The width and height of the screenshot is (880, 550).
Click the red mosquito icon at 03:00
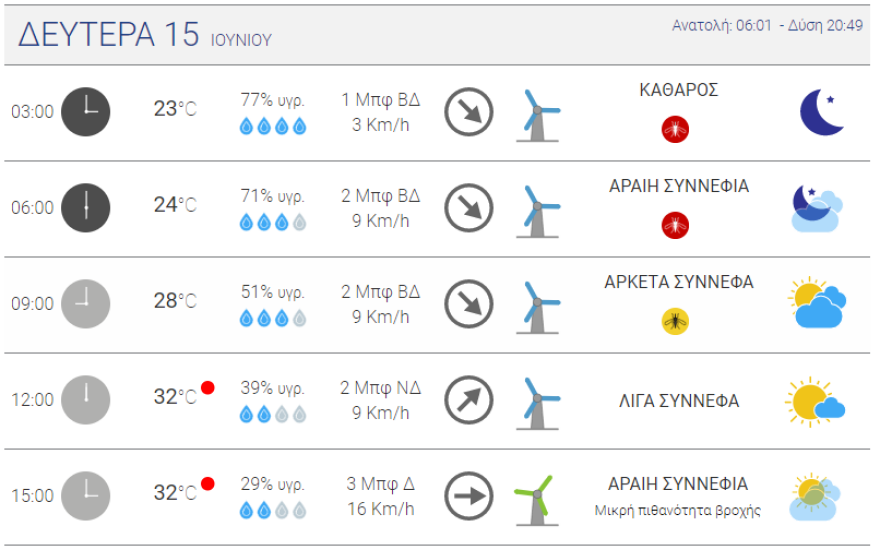click(675, 129)
